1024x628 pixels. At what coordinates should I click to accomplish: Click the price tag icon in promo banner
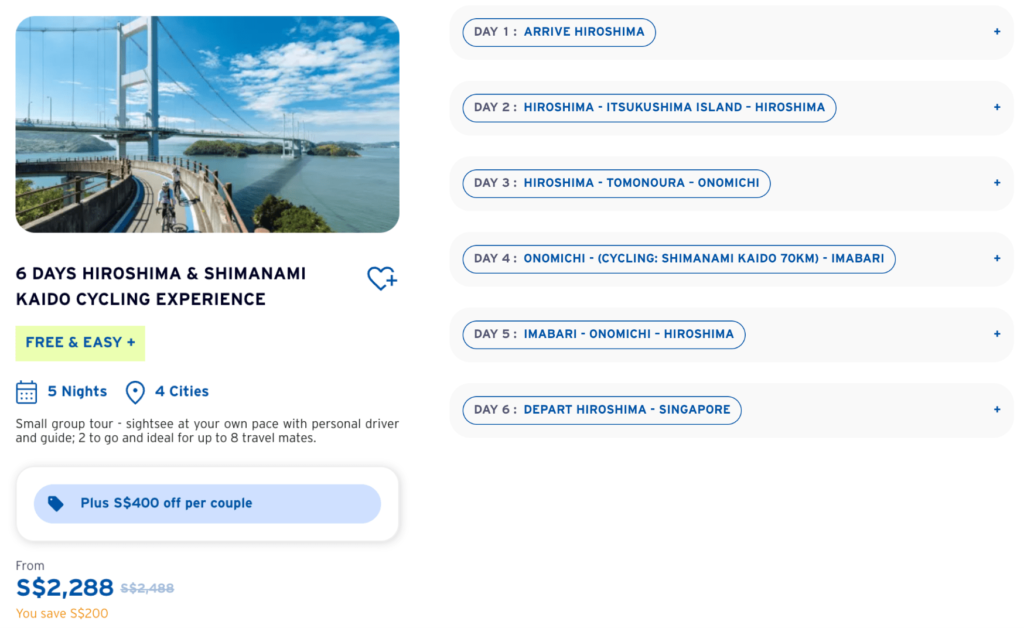coord(56,503)
